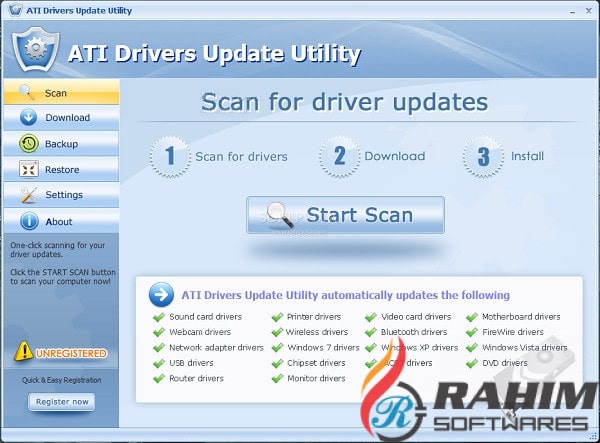Switch to the Download section
The image size is (600, 443).
tap(61, 117)
